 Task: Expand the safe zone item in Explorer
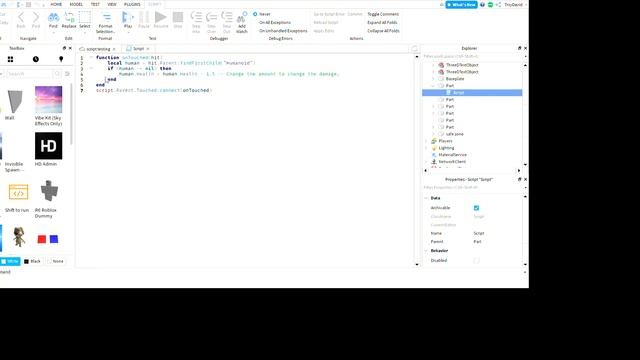coord(433,134)
